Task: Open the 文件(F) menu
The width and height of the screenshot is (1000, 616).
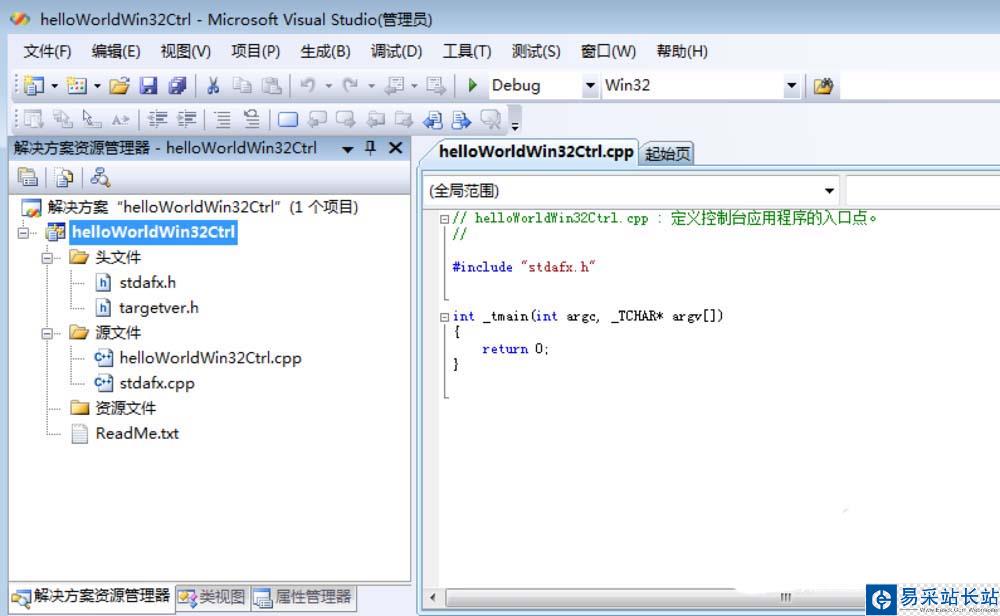Action: 47,51
